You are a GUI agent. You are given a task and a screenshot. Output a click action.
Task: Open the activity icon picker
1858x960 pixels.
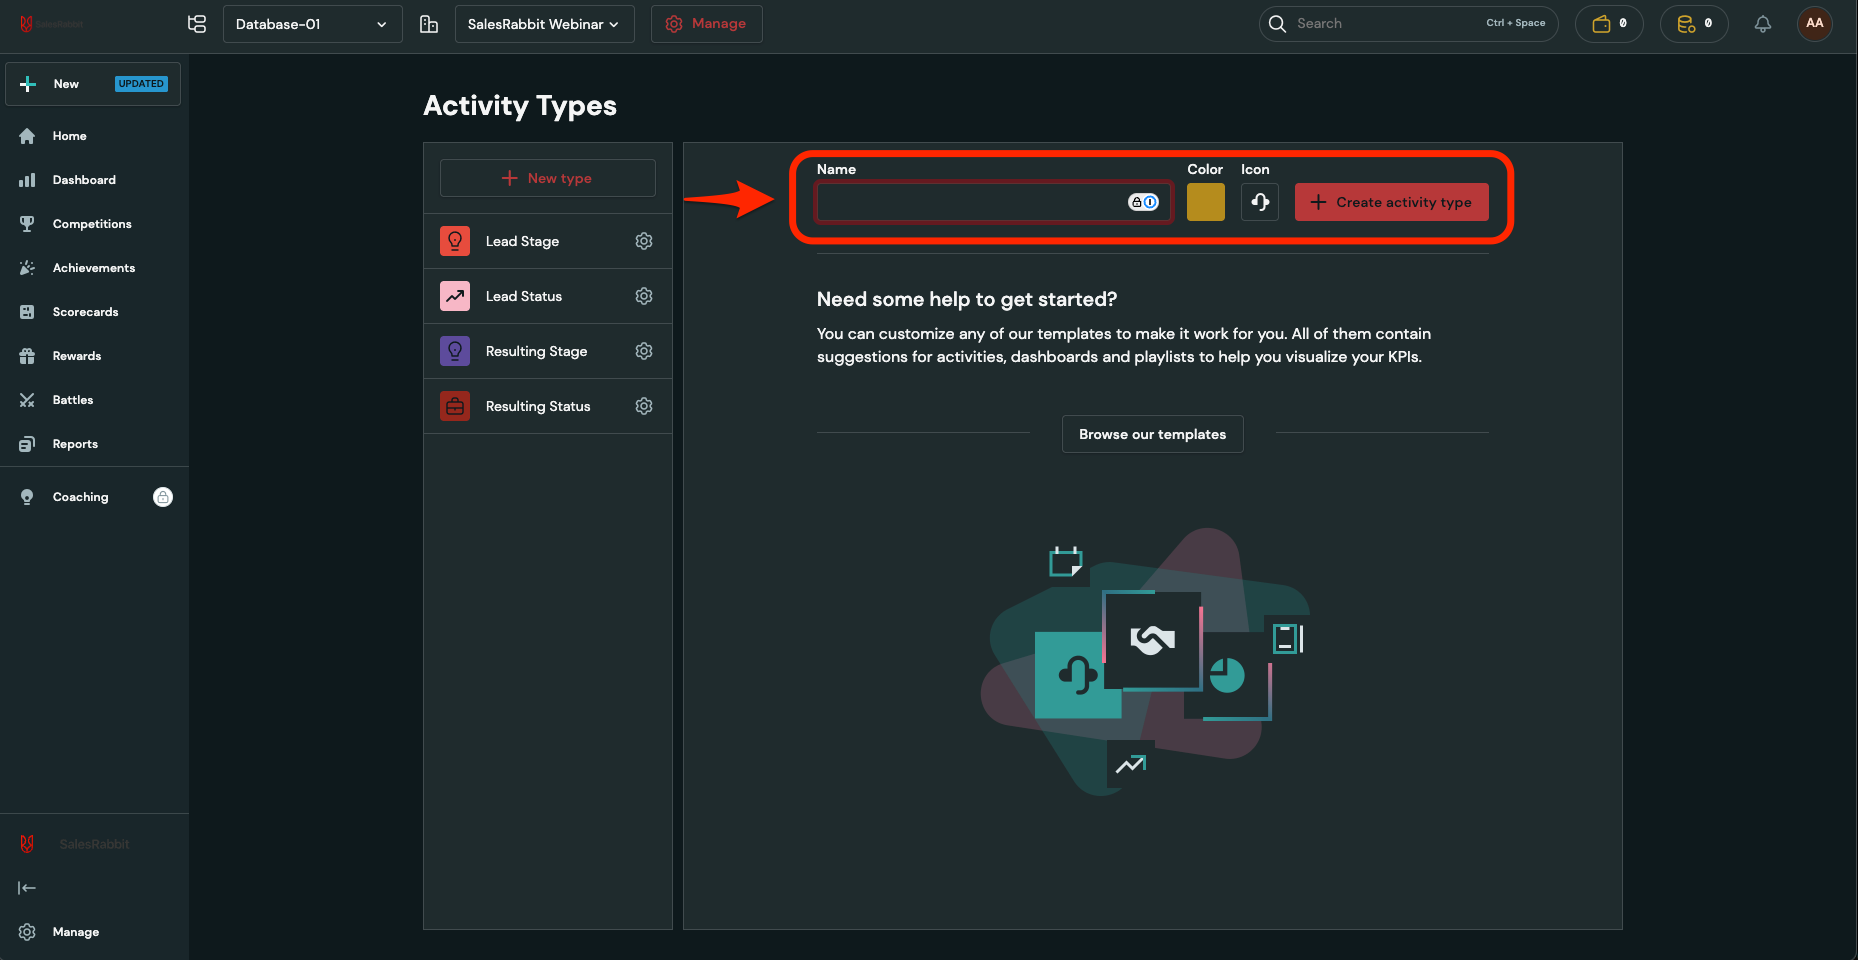point(1259,202)
